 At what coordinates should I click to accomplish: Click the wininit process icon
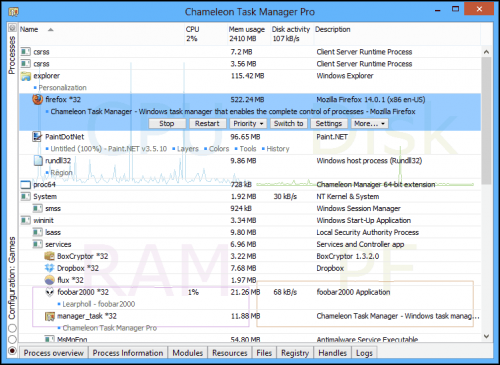25,220
